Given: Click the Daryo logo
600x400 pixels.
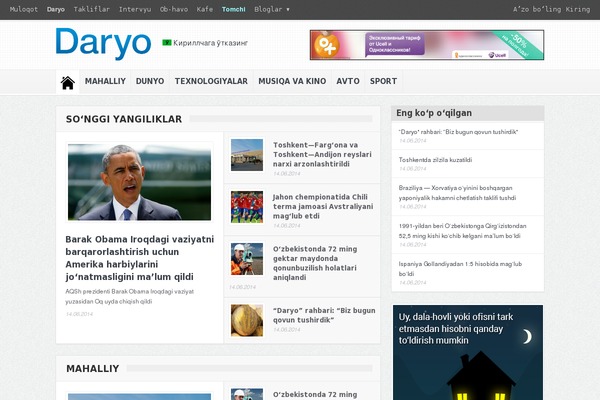Looking at the screenshot, I should tap(102, 43).
